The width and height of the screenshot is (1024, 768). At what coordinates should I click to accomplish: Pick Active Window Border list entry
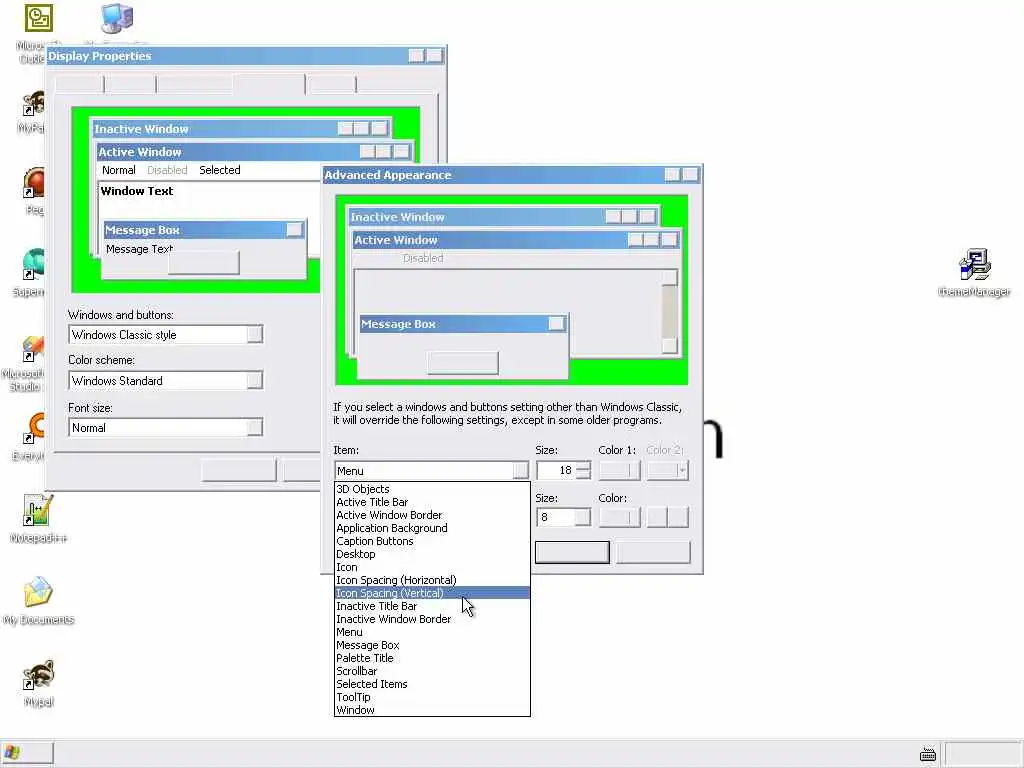(x=432, y=515)
